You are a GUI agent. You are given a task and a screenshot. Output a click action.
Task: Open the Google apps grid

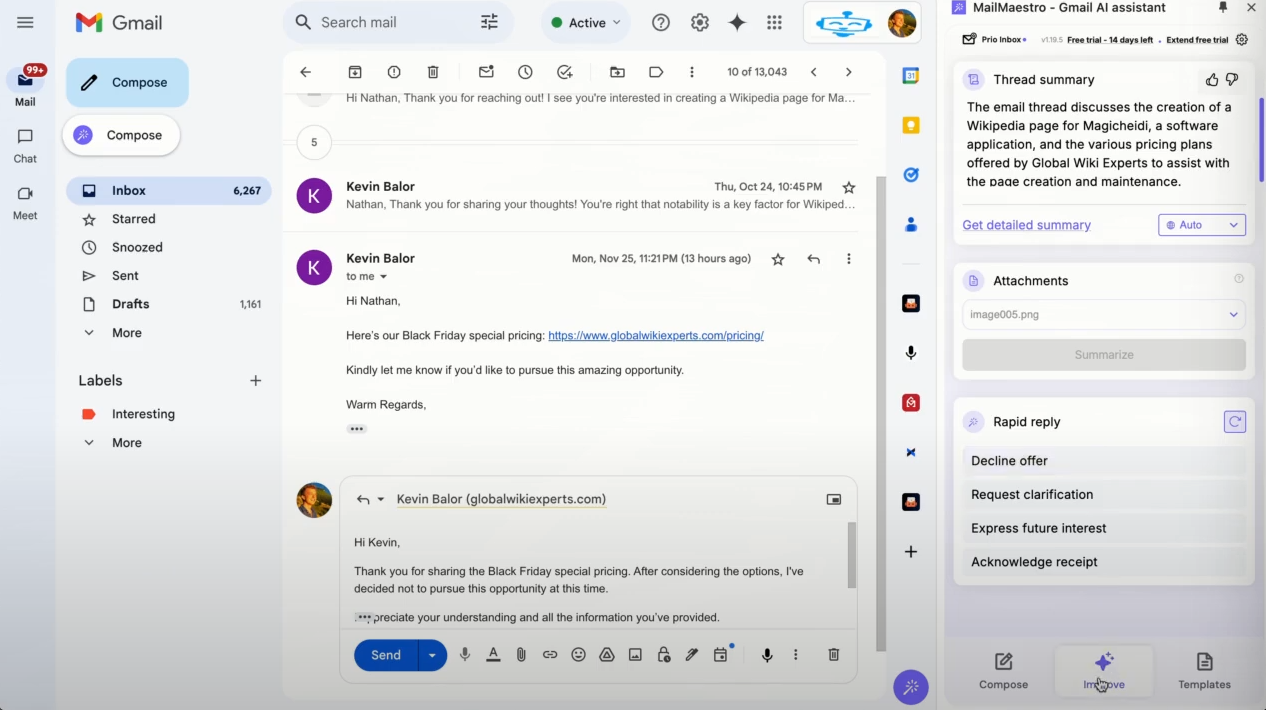(774, 22)
